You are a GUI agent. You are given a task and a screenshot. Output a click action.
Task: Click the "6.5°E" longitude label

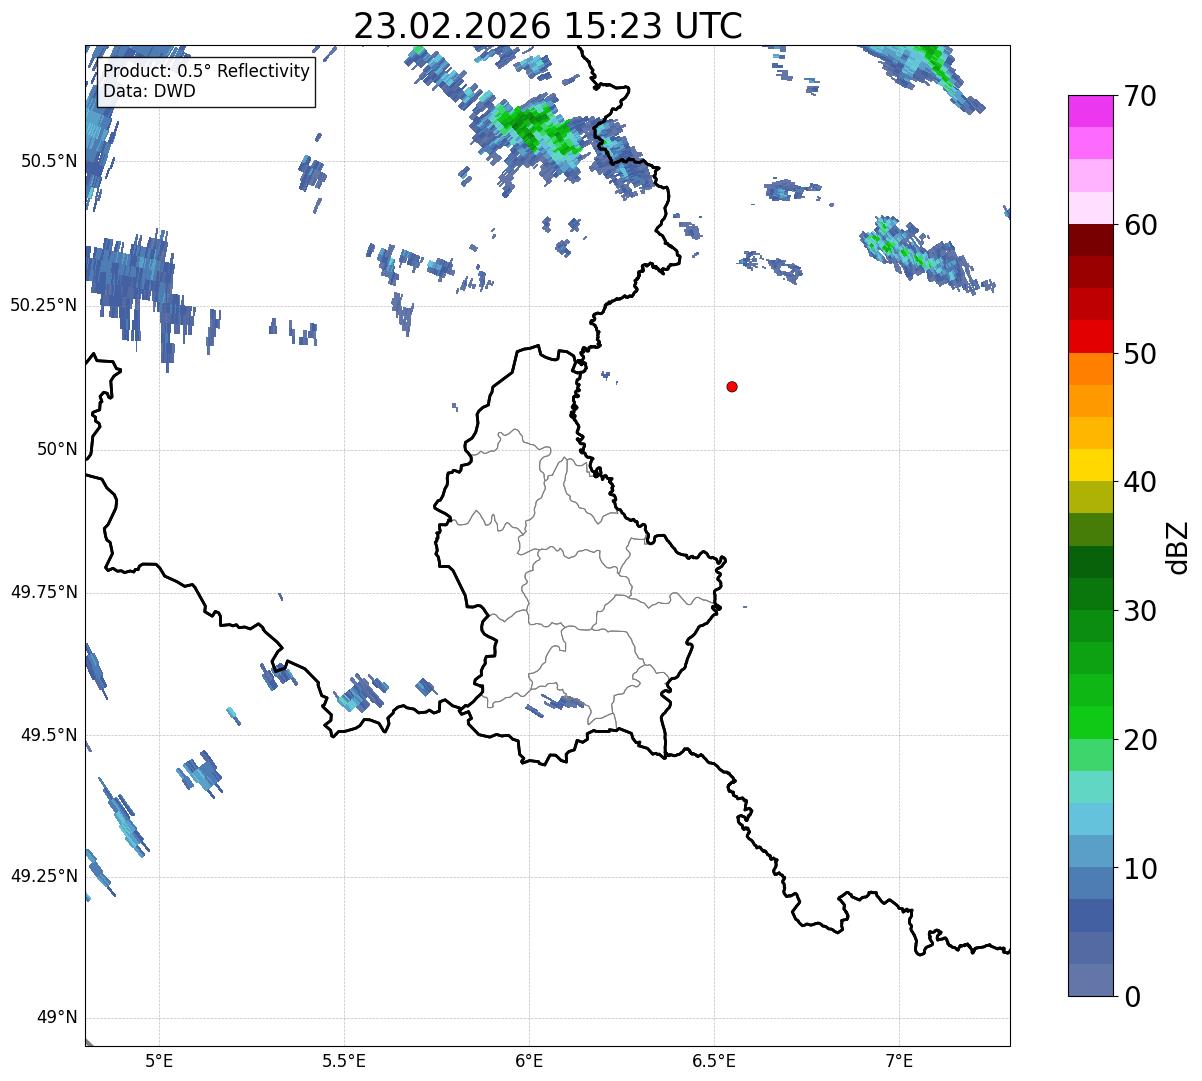tap(714, 1060)
